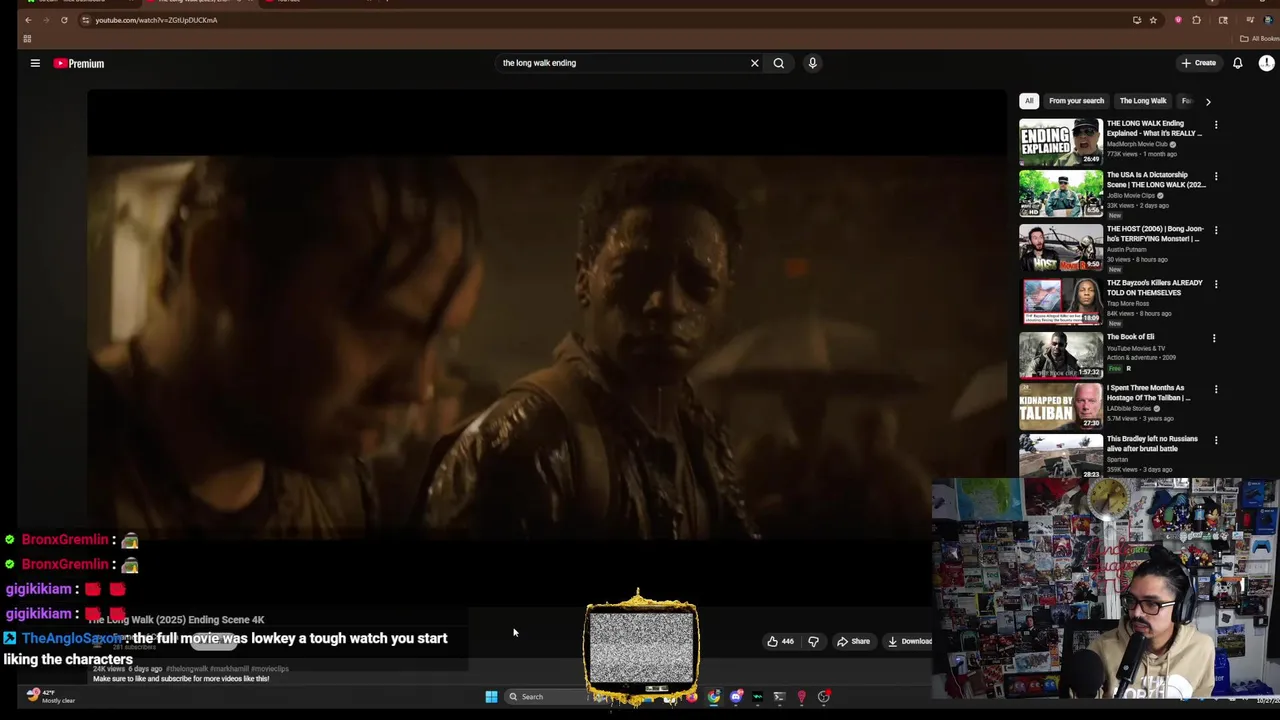Select the The Long Walk chip
The image size is (1280, 720).
pos(1143,101)
